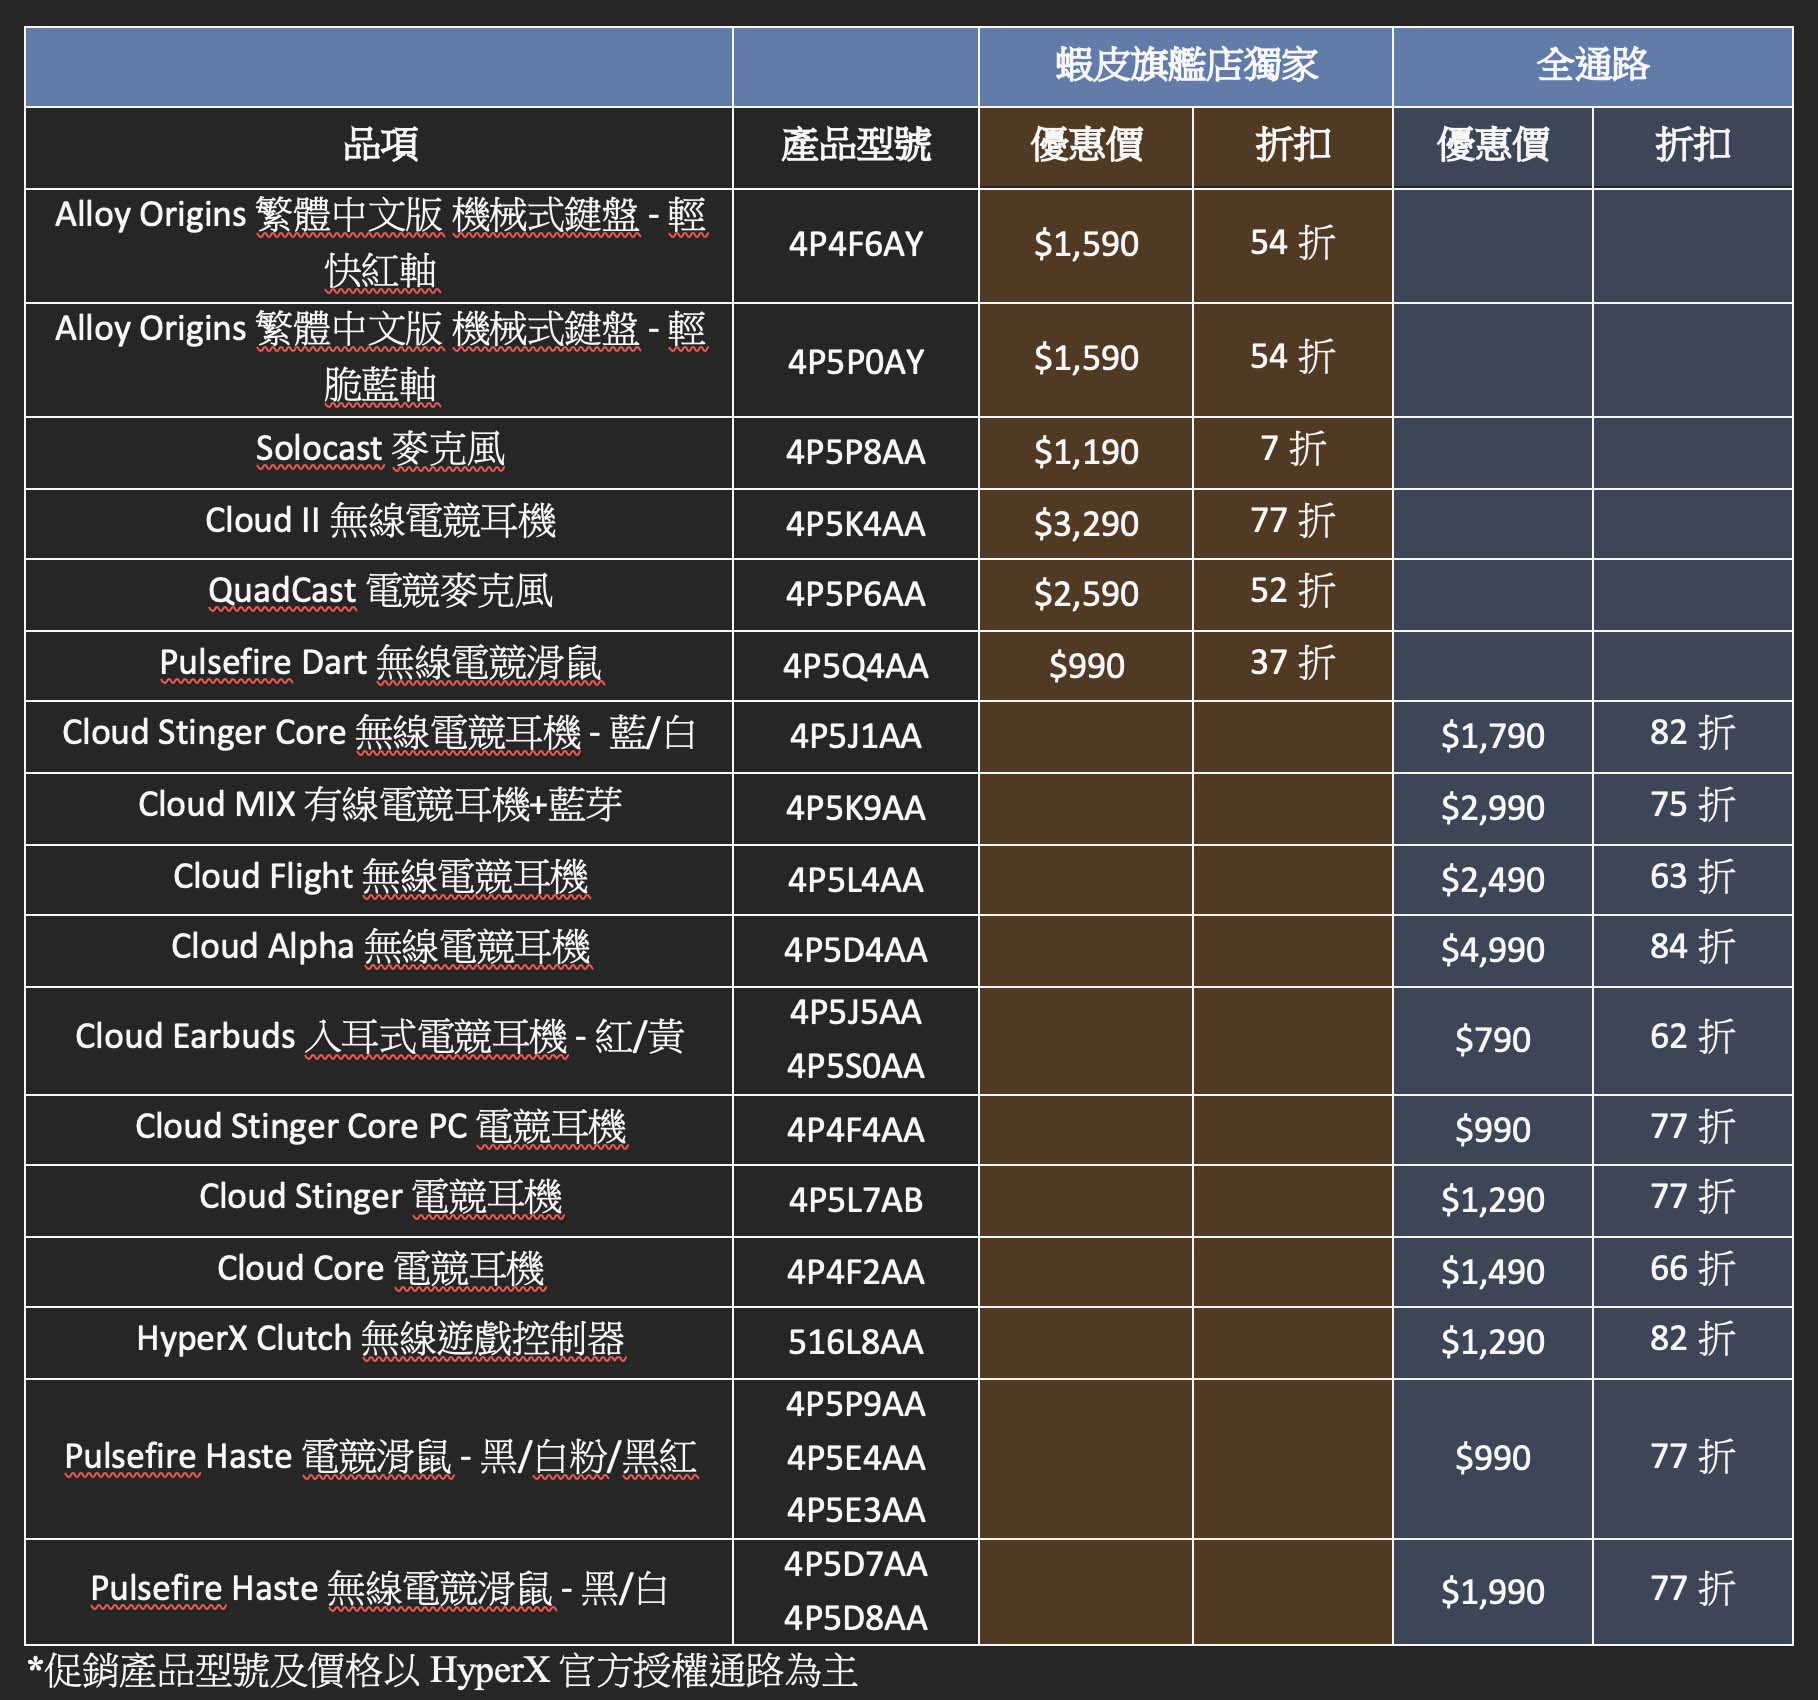Viewport: 1818px width, 1700px height.
Task: Click model number 516L8AA
Action: tap(855, 1342)
